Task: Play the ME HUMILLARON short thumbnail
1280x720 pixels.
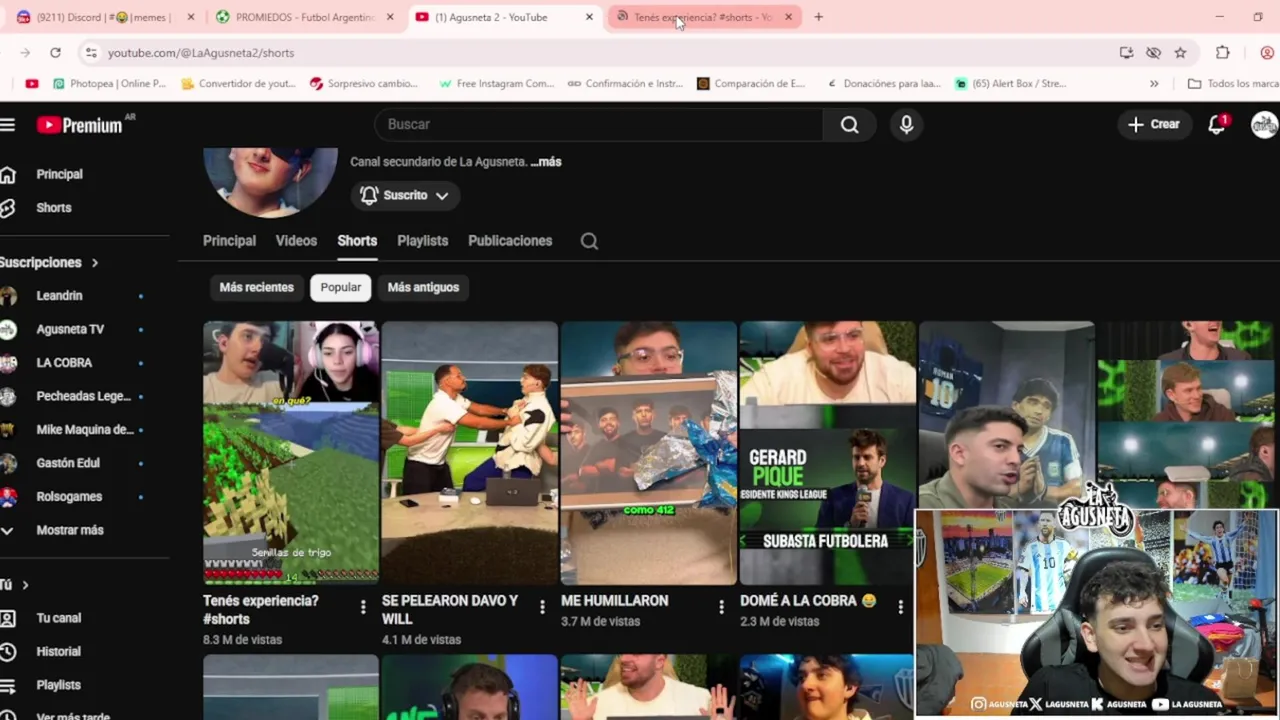Action: click(649, 452)
